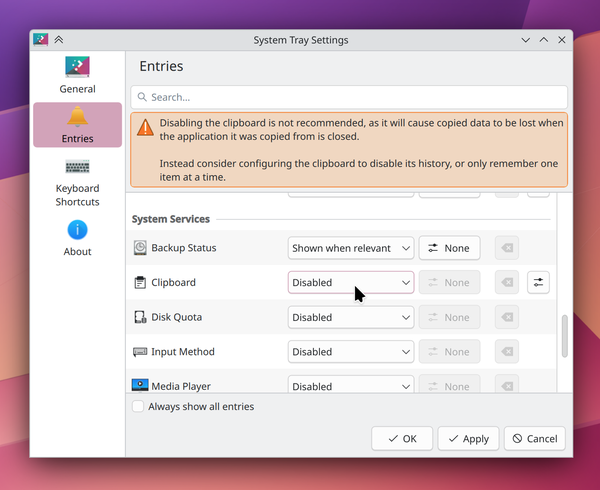Click the Clipboard configure sliders icon
The width and height of the screenshot is (600, 490).
(x=538, y=283)
